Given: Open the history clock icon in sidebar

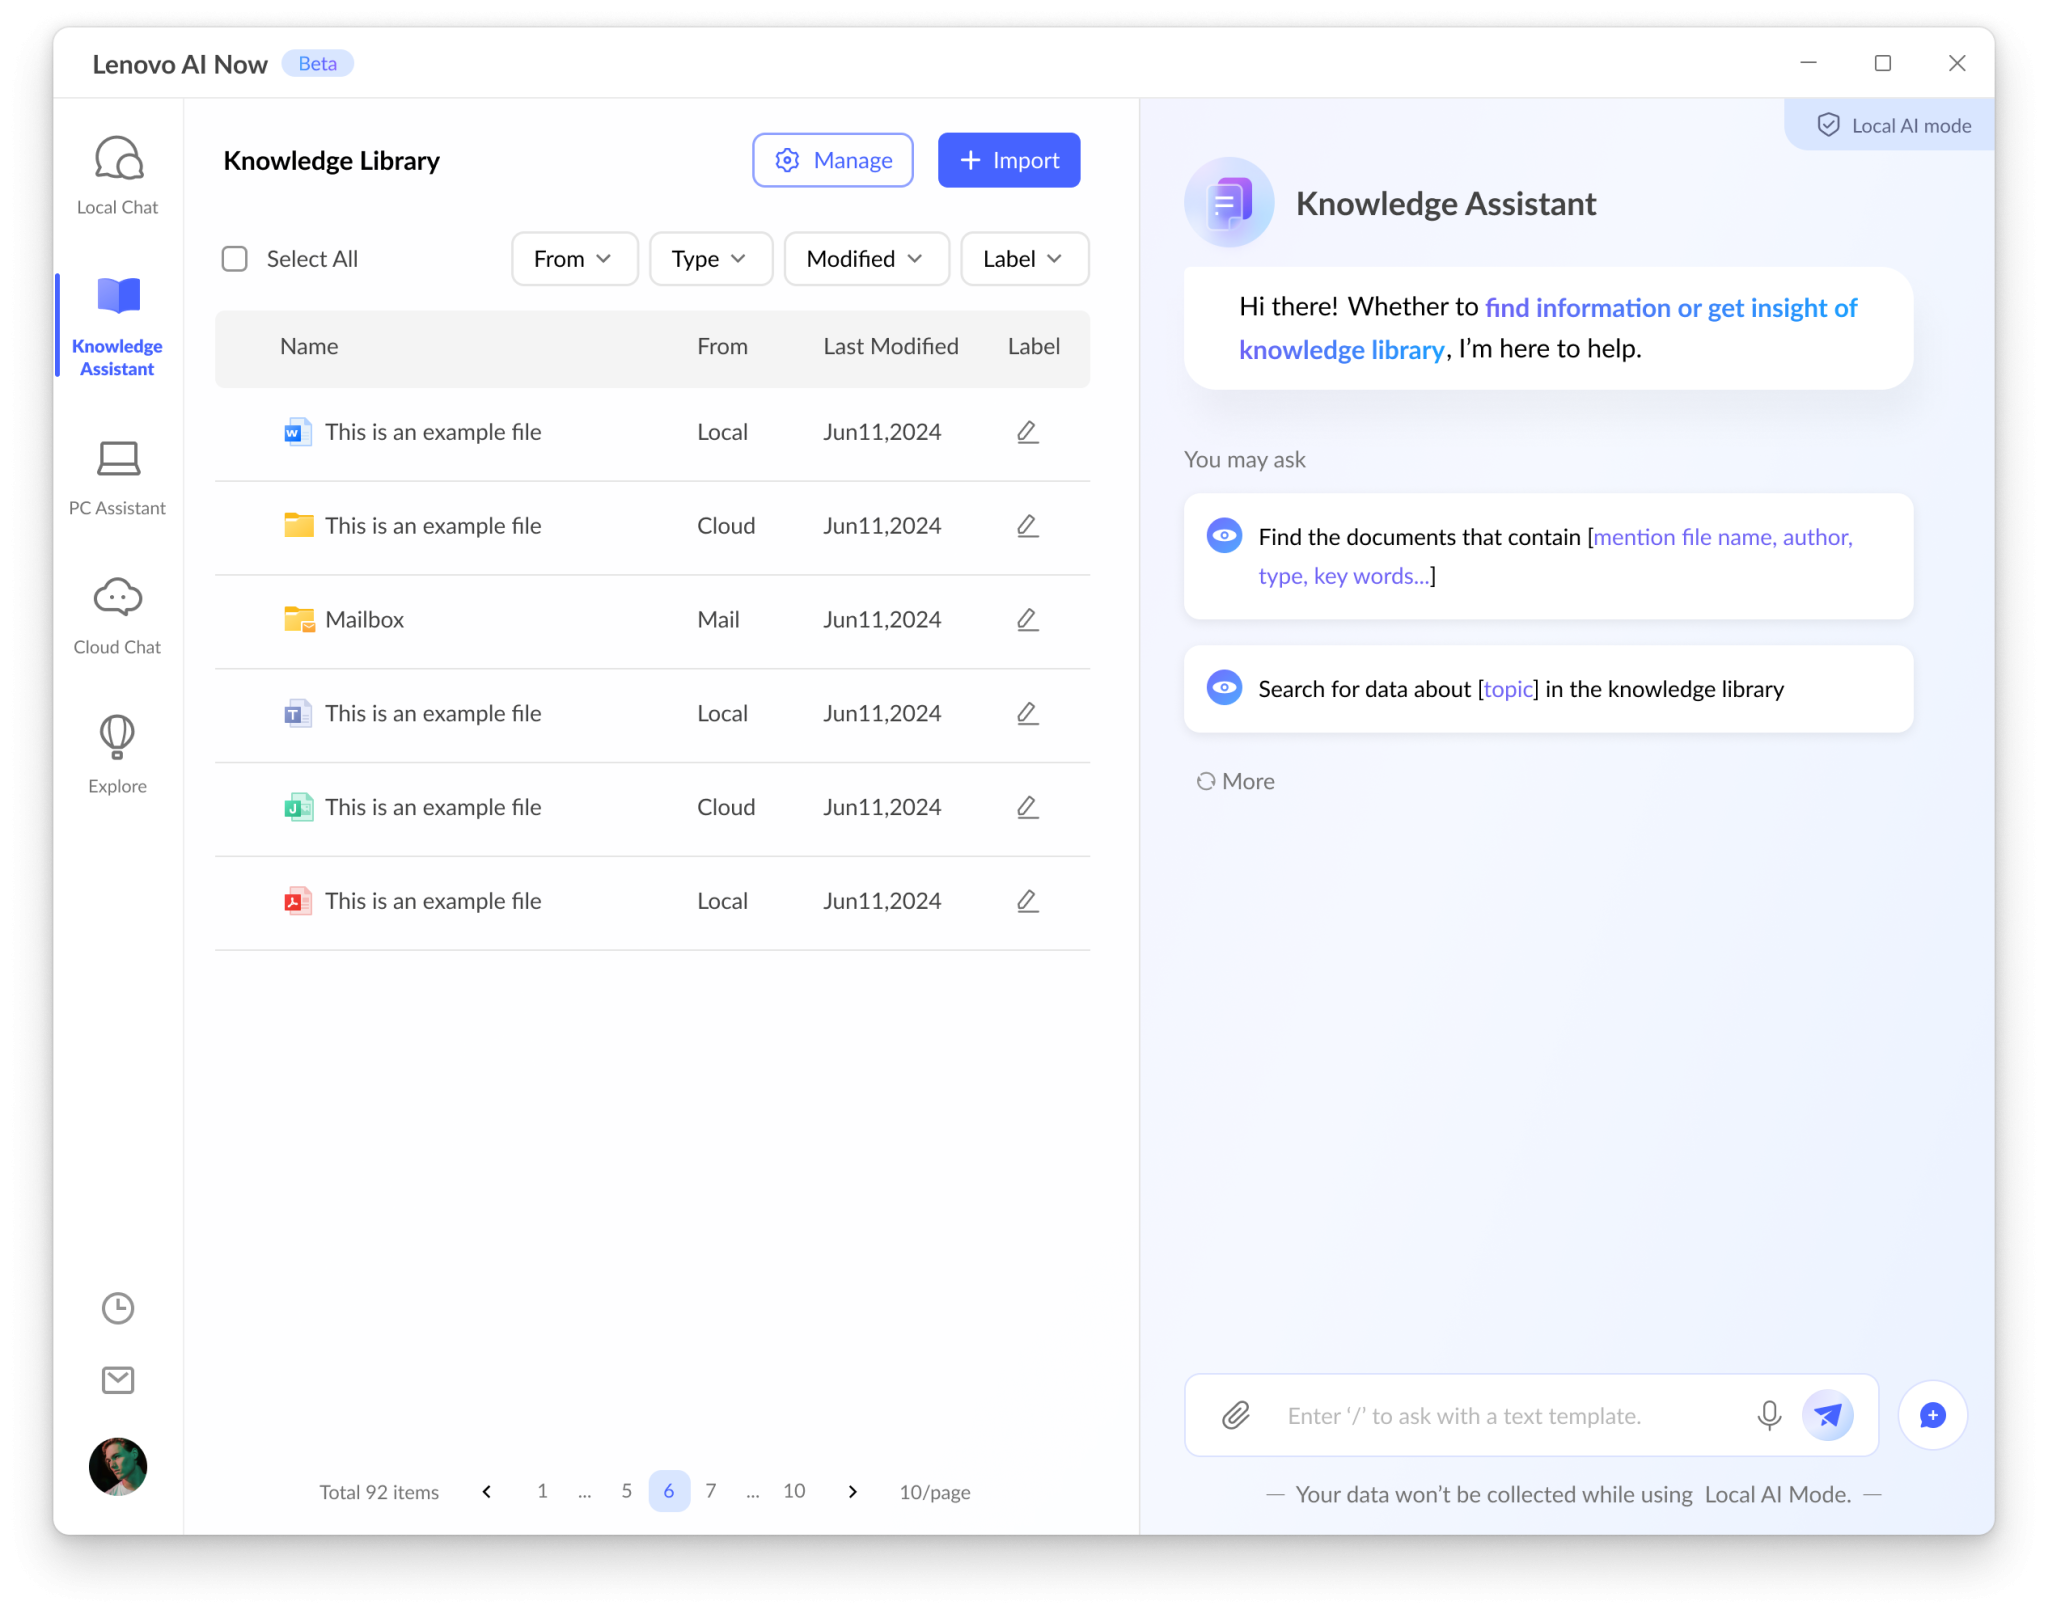Looking at the screenshot, I should (x=118, y=1308).
